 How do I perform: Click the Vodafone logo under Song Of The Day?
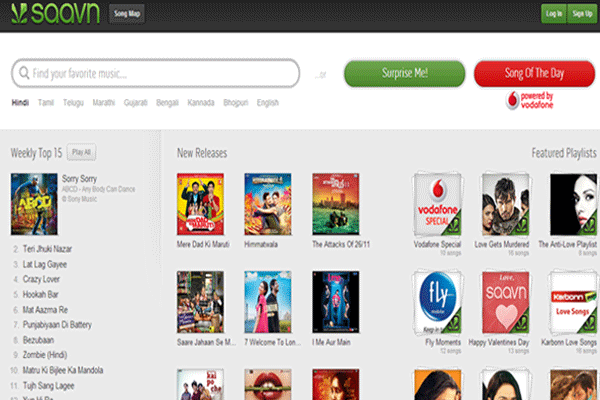click(530, 100)
